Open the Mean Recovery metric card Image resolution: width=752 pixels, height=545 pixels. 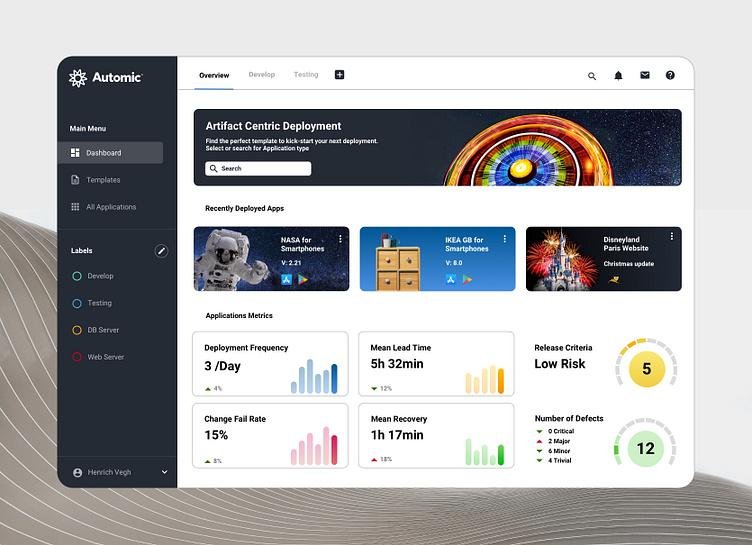click(x=436, y=436)
